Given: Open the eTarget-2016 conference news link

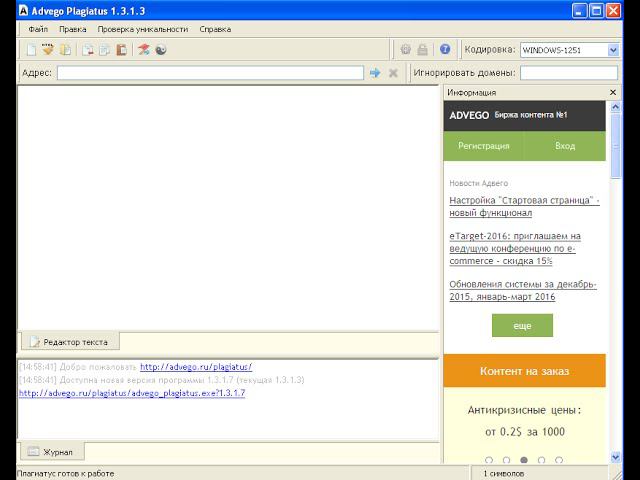Looking at the screenshot, I should (x=515, y=248).
